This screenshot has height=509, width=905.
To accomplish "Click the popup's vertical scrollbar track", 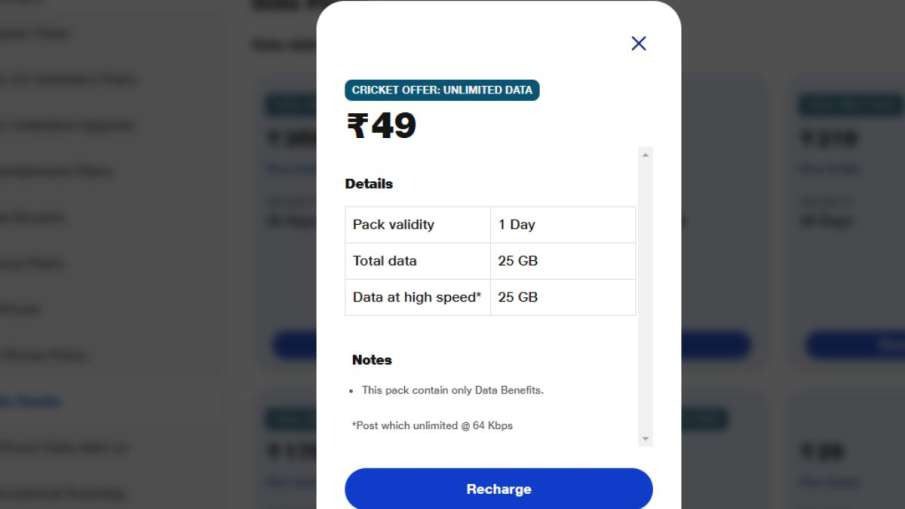I will tap(645, 297).
